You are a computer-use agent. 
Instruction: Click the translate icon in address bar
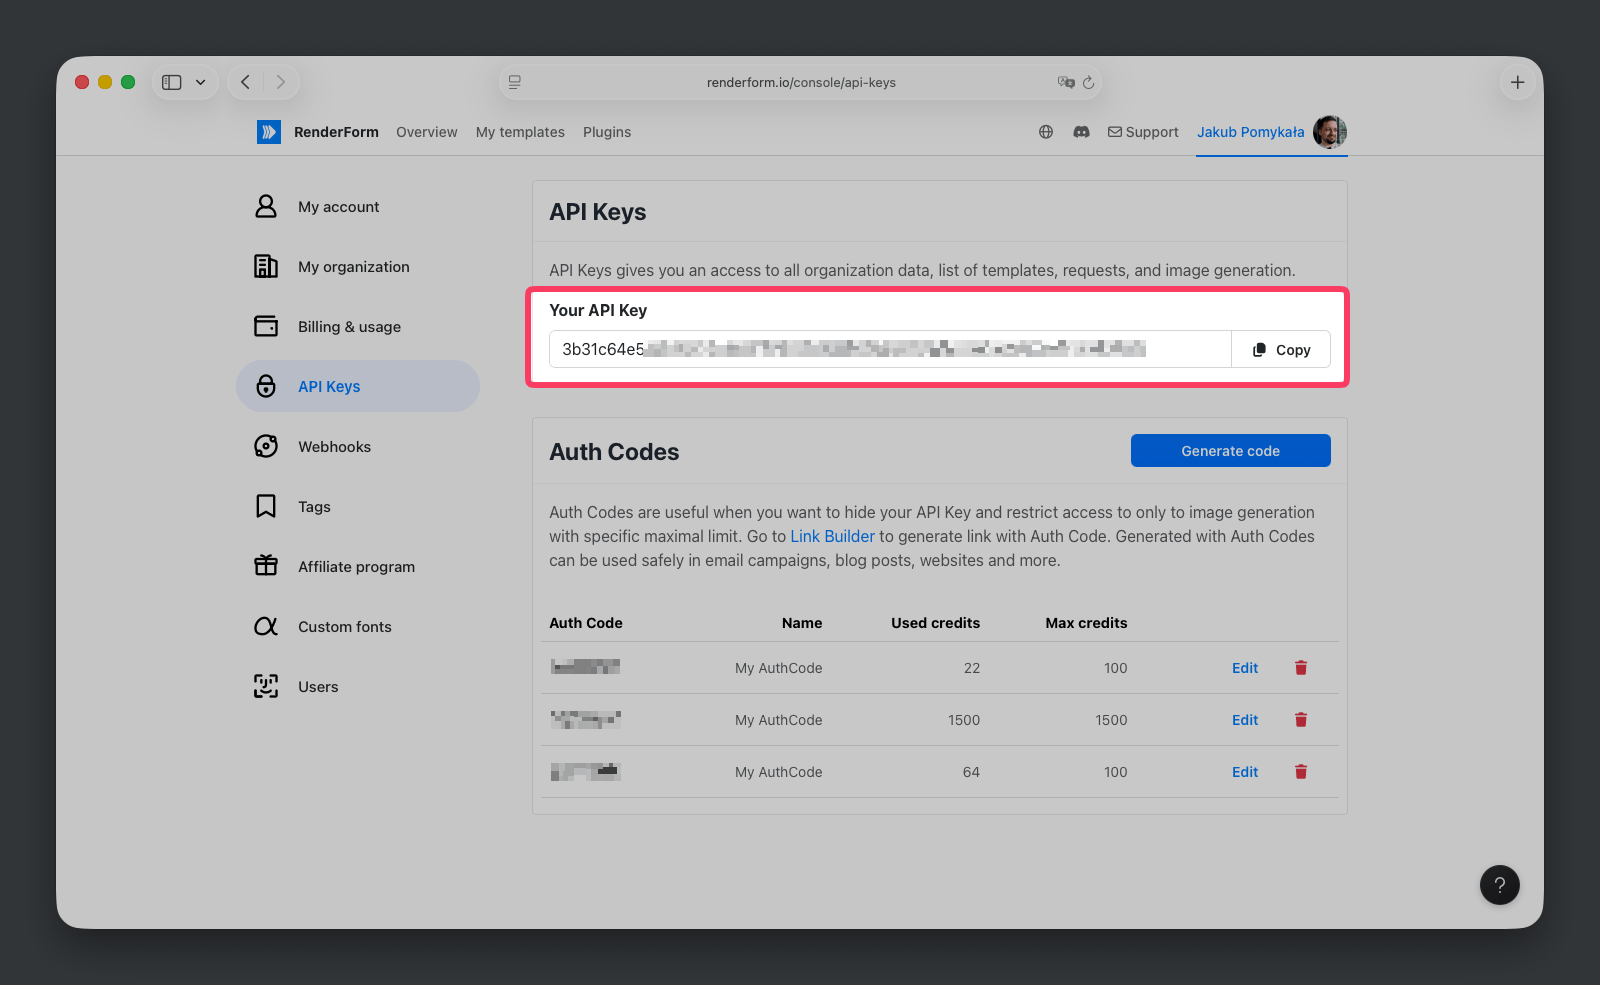1066,82
